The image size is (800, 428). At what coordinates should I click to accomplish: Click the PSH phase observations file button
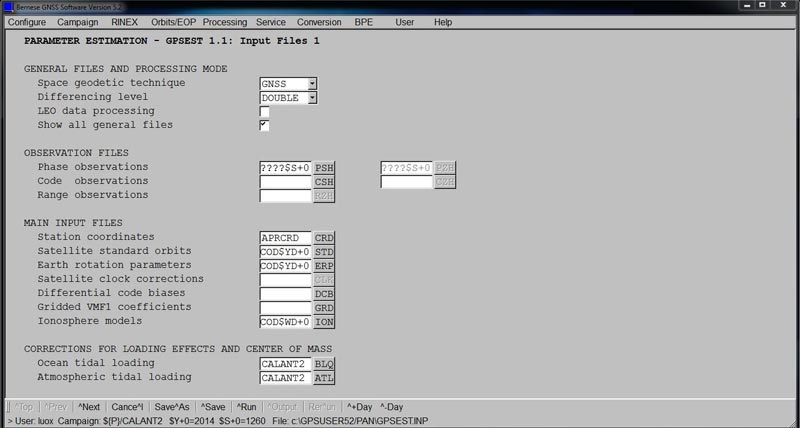tap(324, 168)
